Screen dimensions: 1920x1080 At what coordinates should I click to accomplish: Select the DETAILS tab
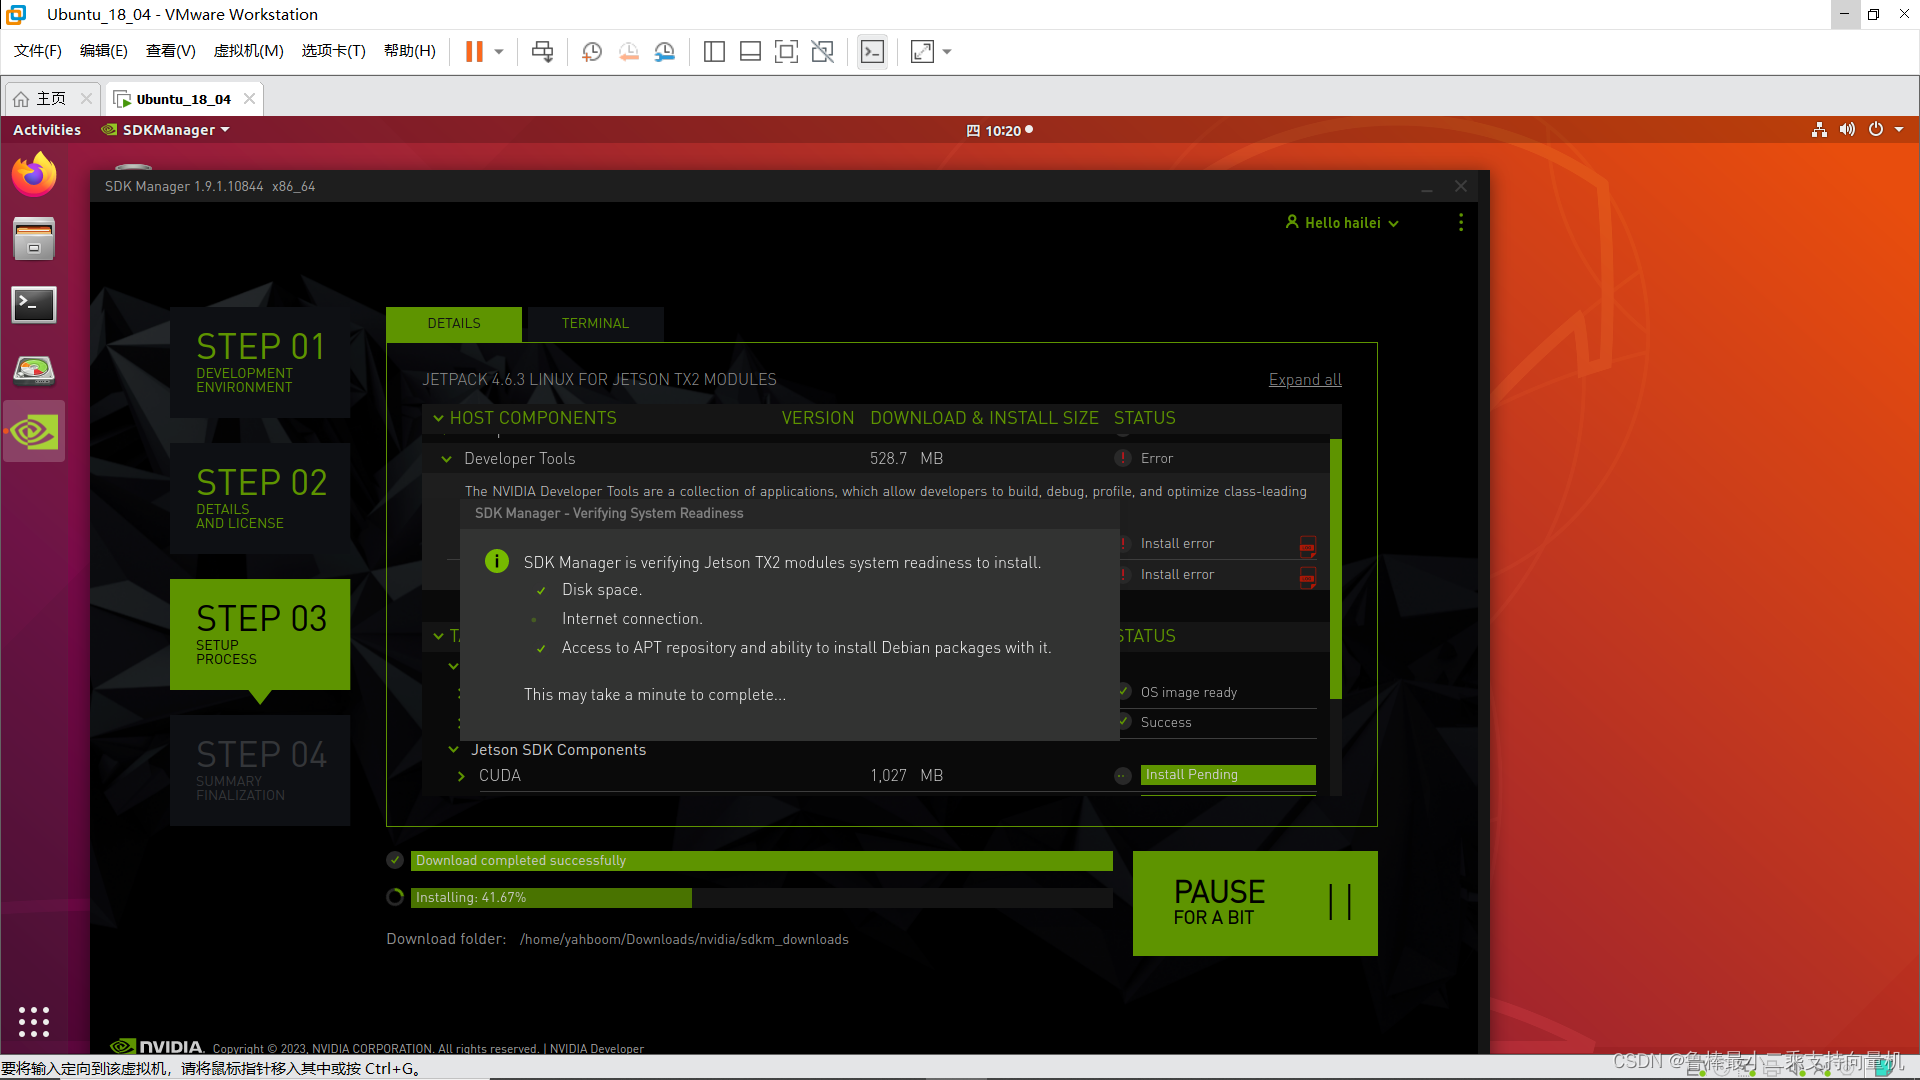click(x=454, y=323)
